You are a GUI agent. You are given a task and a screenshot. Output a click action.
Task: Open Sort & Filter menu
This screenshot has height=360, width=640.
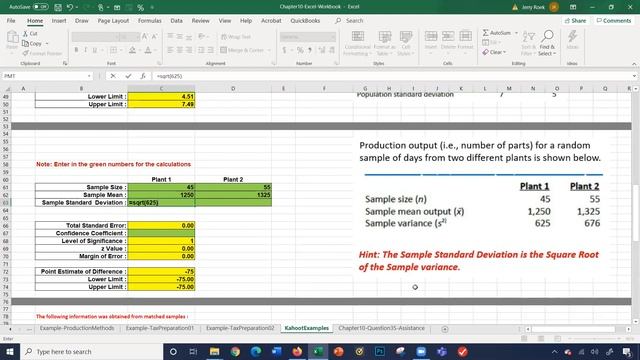528,43
